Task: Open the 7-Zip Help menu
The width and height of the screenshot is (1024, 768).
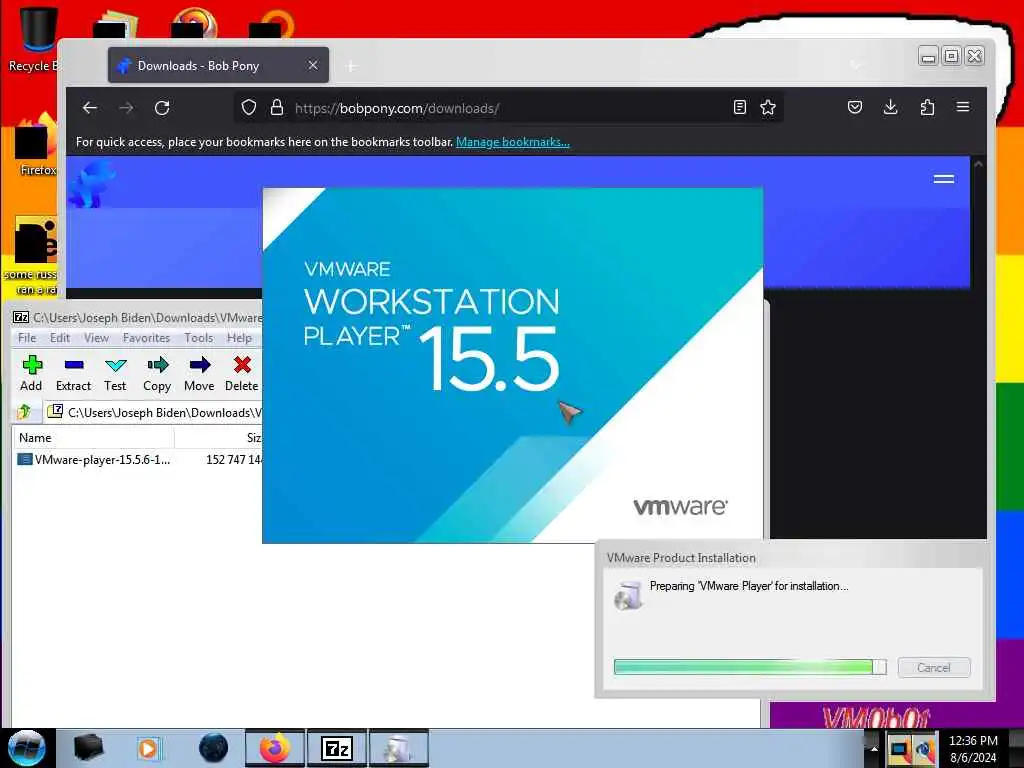Action: pos(239,338)
